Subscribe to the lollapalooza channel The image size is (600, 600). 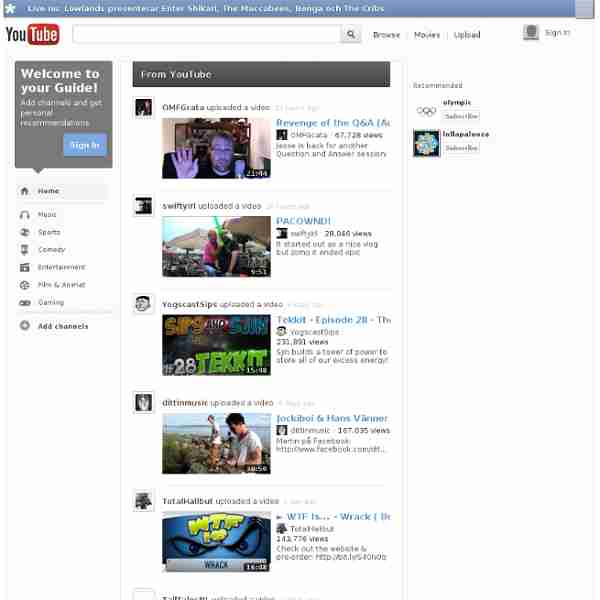461,147
